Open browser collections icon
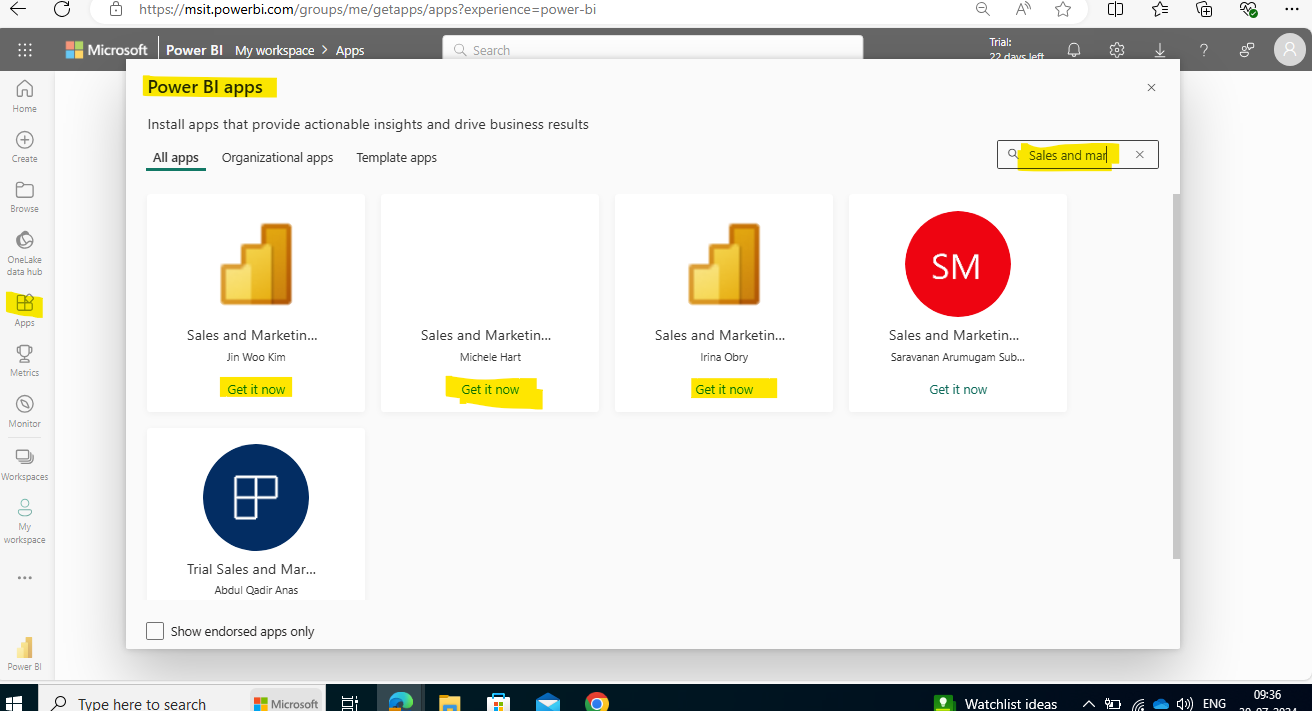This screenshot has width=1312, height=711. click(x=1204, y=9)
